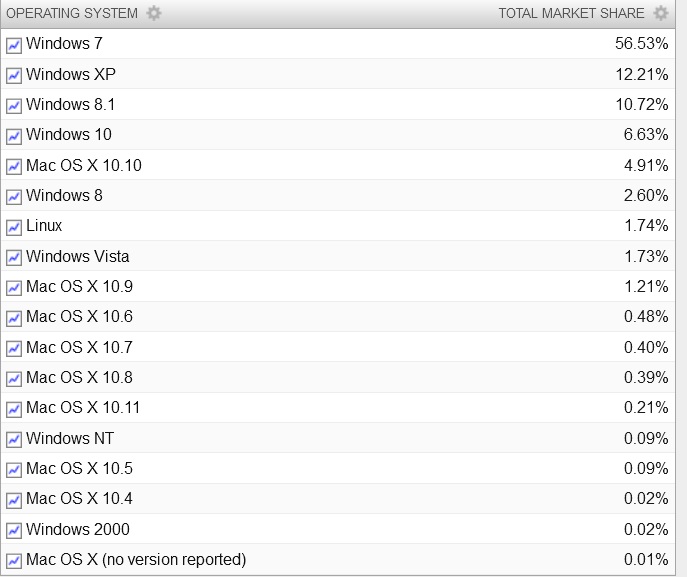Screen dimensions: 687x577
Task: Select the Mac OS X 10.9 label
Action: [x=79, y=287]
